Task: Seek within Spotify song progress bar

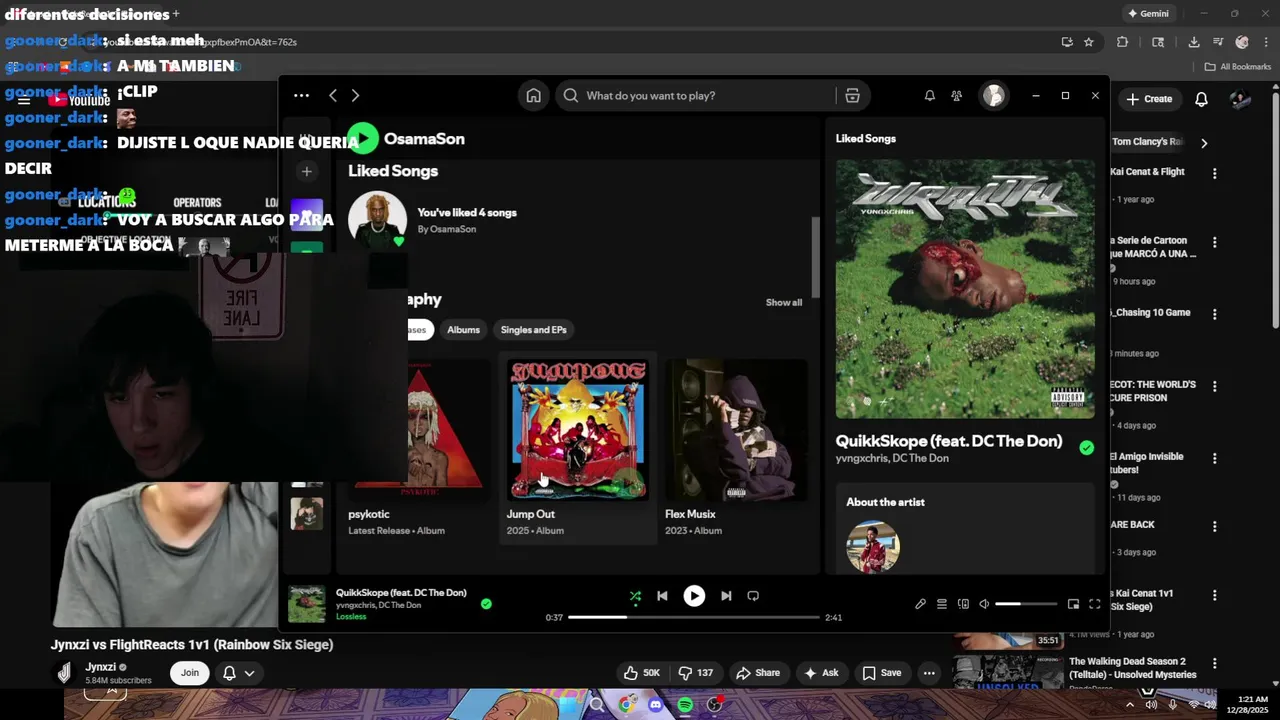Action: 694,617
